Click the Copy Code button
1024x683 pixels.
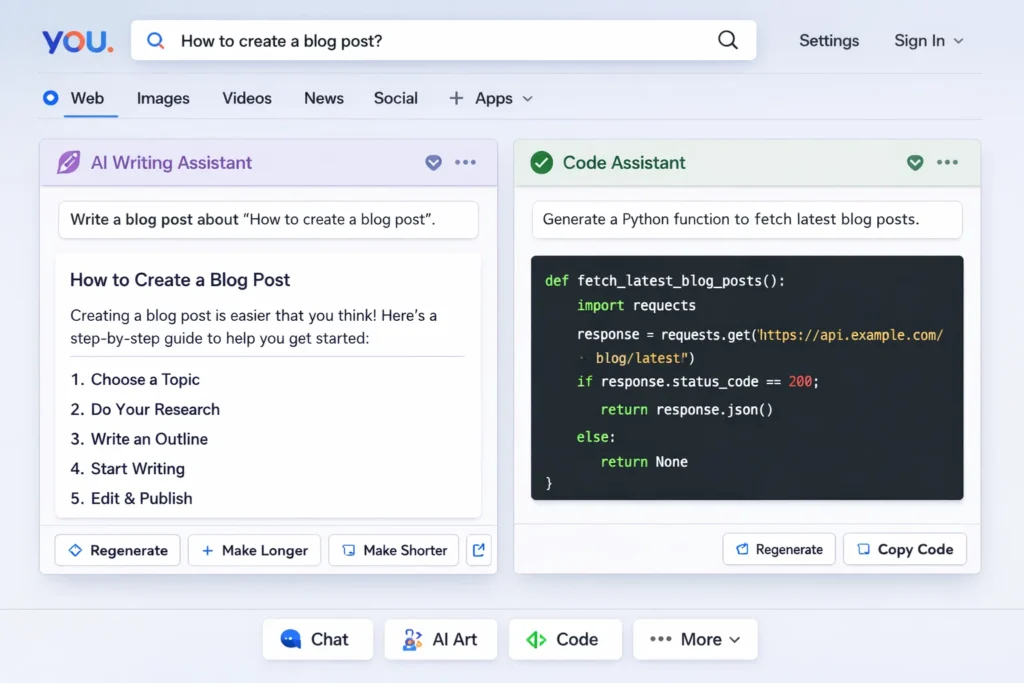[x=904, y=549]
